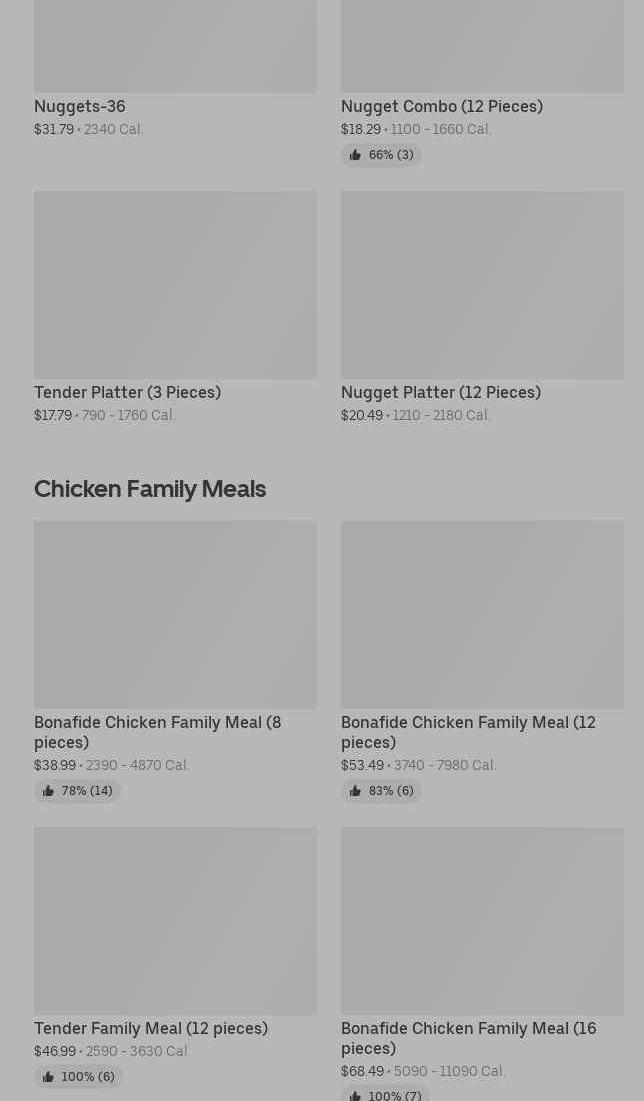Open Nugget Combo (12 Pieces) title

[442, 107]
